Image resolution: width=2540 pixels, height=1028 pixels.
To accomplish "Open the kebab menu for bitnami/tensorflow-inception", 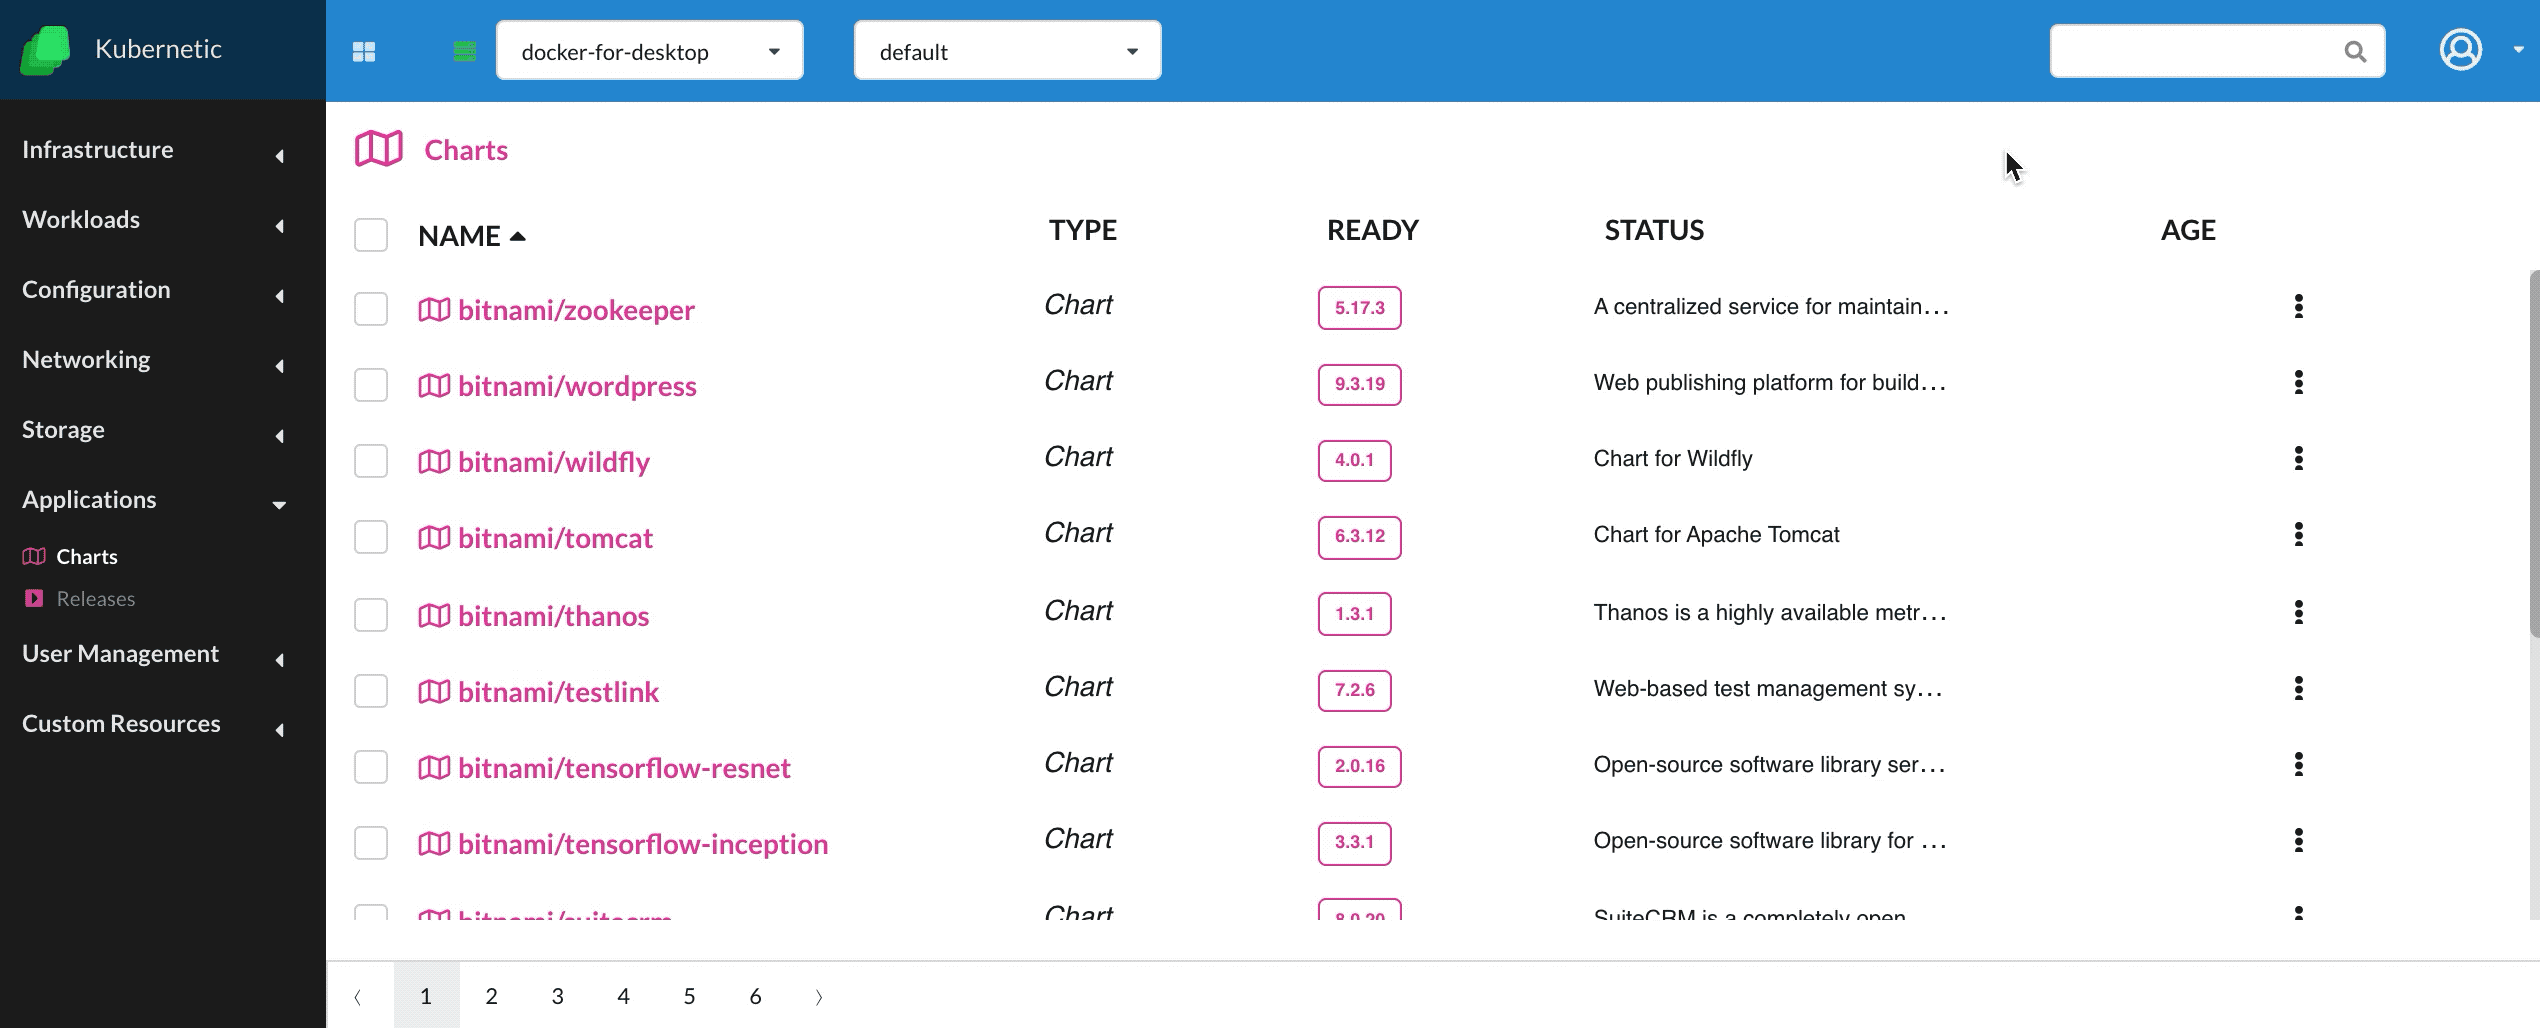I will click(x=2299, y=840).
